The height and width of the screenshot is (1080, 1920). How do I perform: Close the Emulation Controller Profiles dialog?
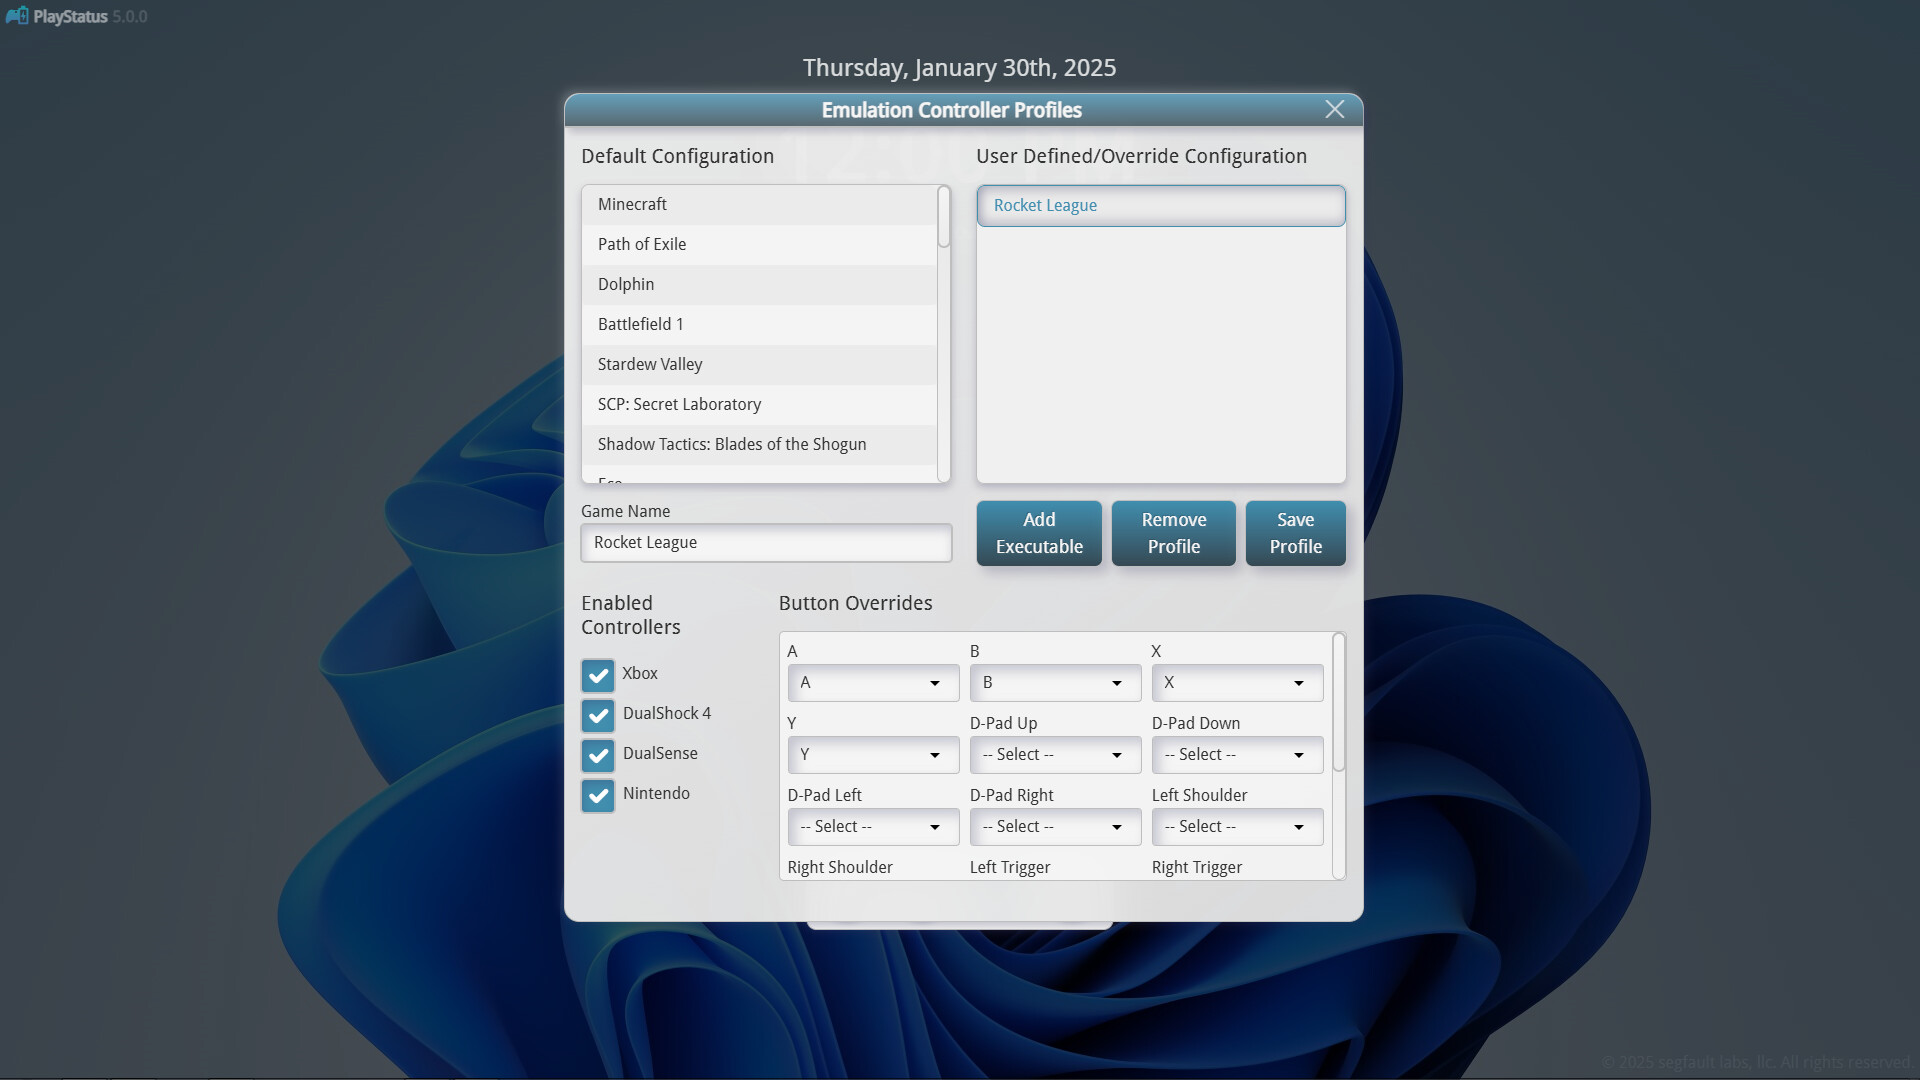1335,109
